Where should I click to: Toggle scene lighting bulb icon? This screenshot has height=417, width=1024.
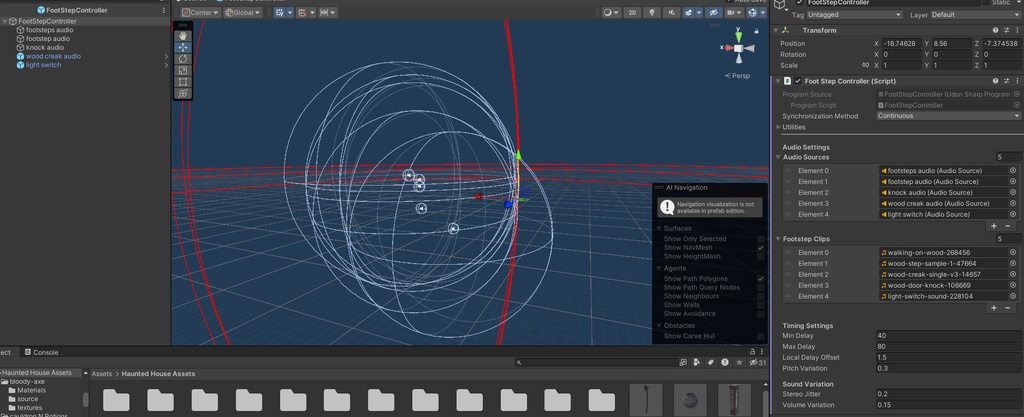tap(652, 12)
